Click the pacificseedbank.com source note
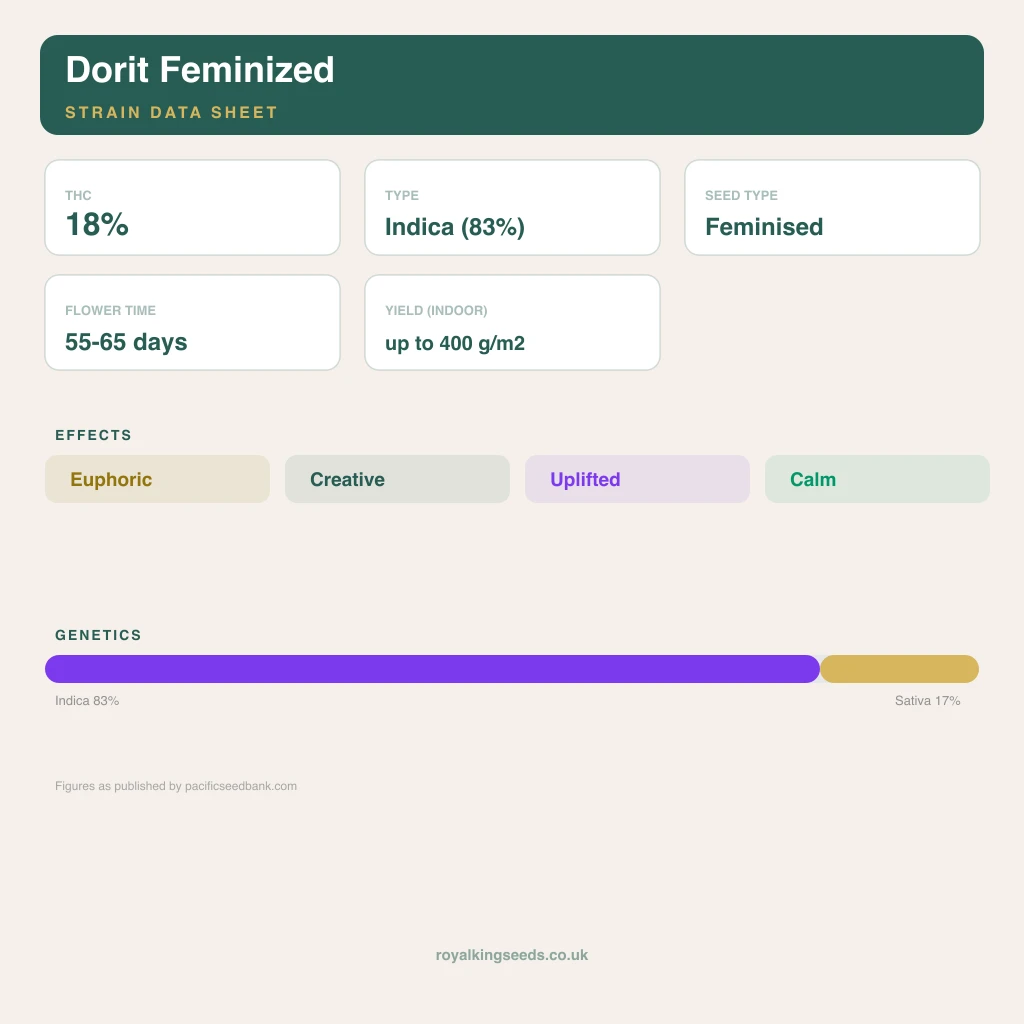This screenshot has height=1024, width=1024. click(176, 786)
